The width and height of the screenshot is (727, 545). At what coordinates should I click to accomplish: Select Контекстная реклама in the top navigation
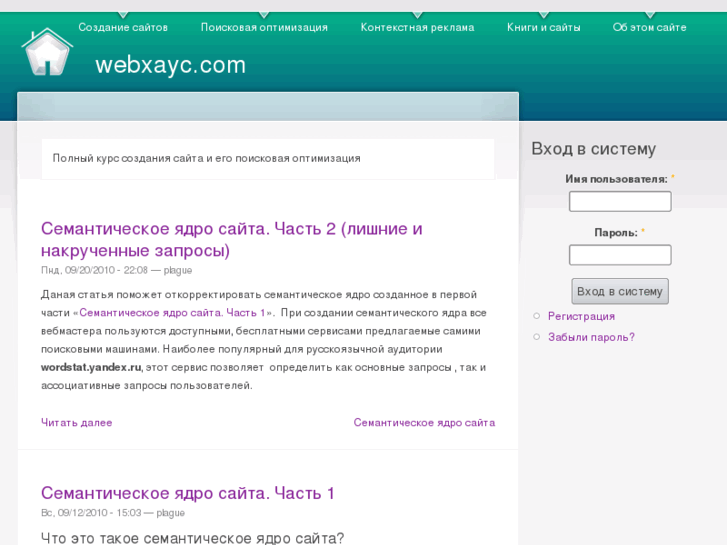click(x=417, y=27)
